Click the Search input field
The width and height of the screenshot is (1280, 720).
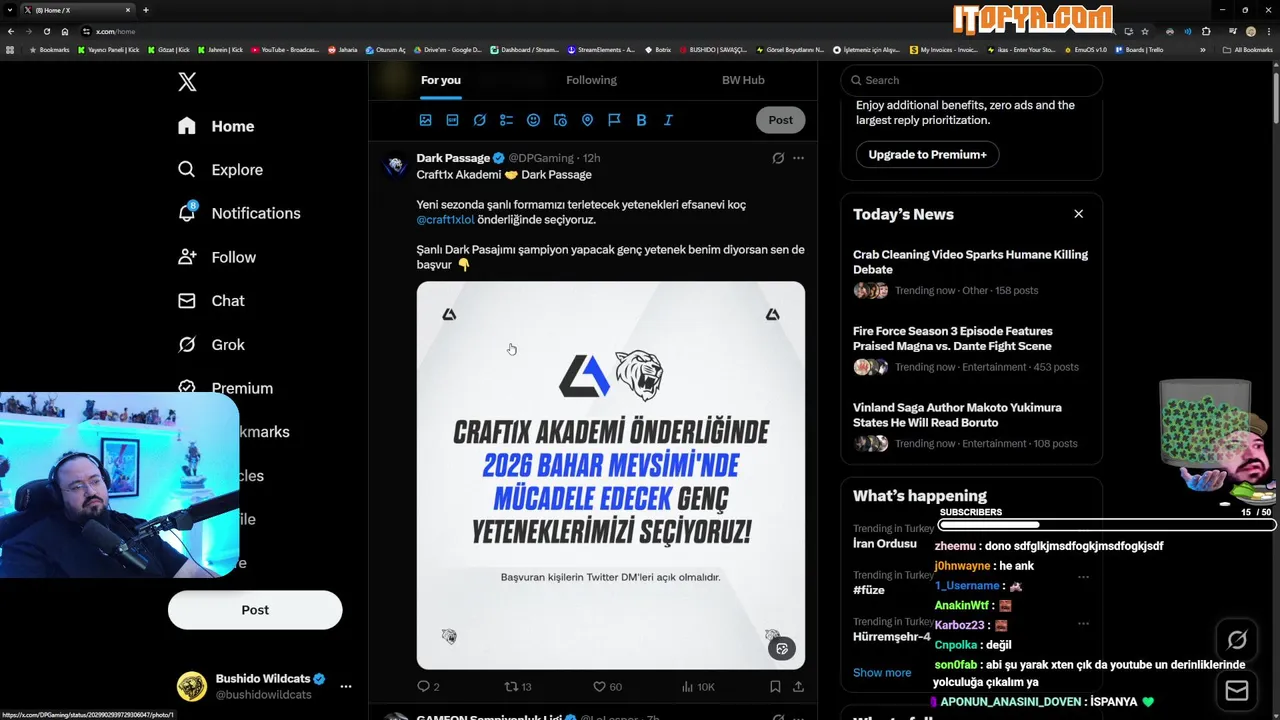tap(971, 80)
